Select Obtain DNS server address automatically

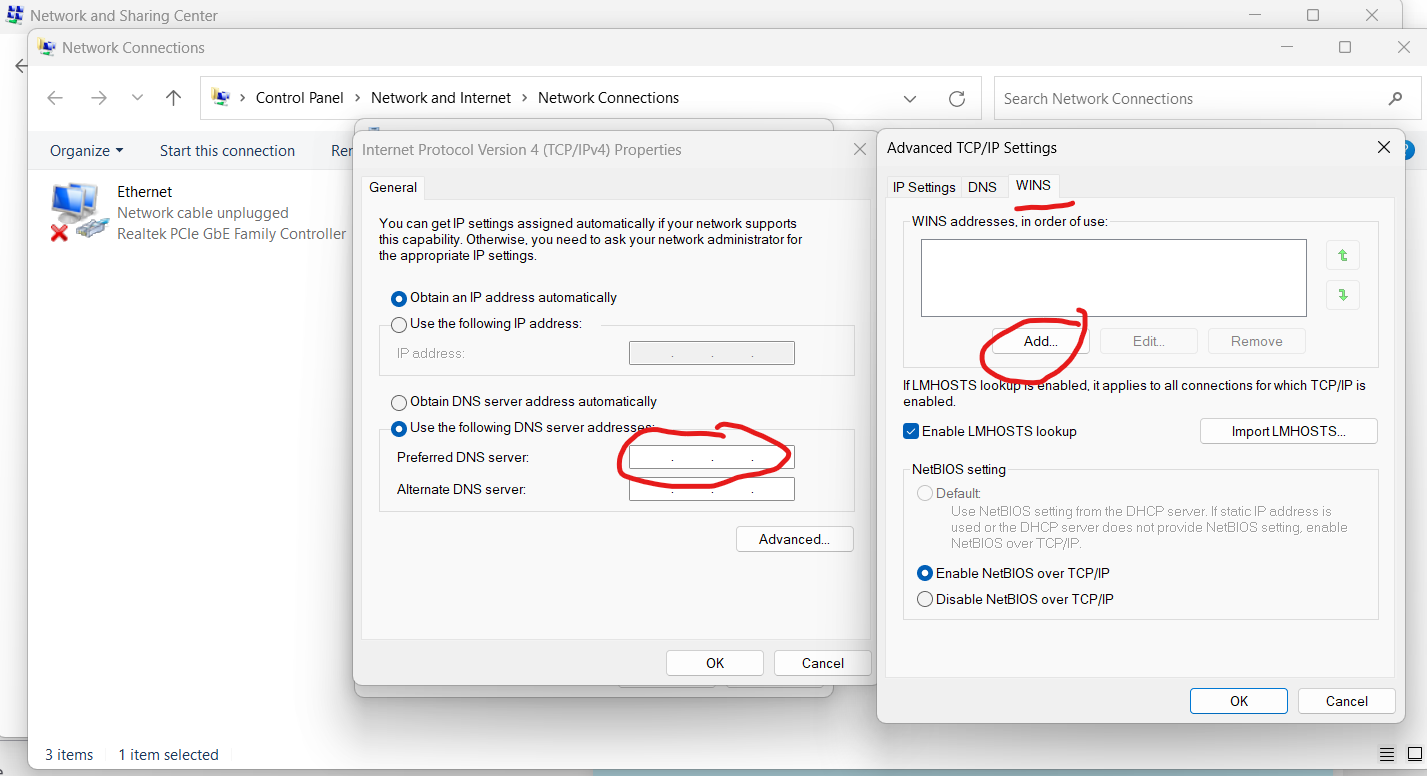click(399, 402)
